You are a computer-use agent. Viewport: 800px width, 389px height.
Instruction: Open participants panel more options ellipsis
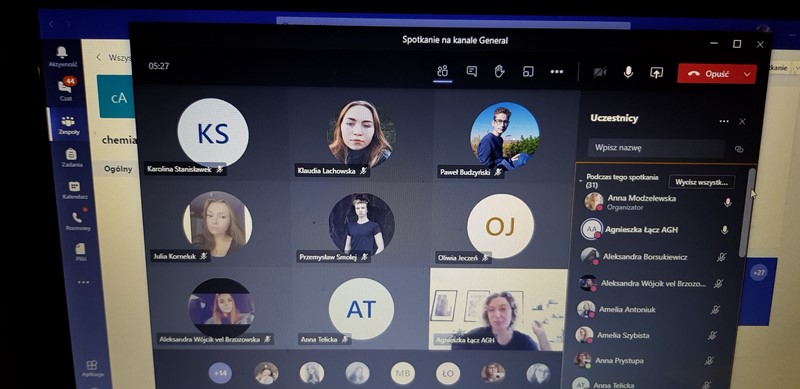pyautogui.click(x=724, y=121)
